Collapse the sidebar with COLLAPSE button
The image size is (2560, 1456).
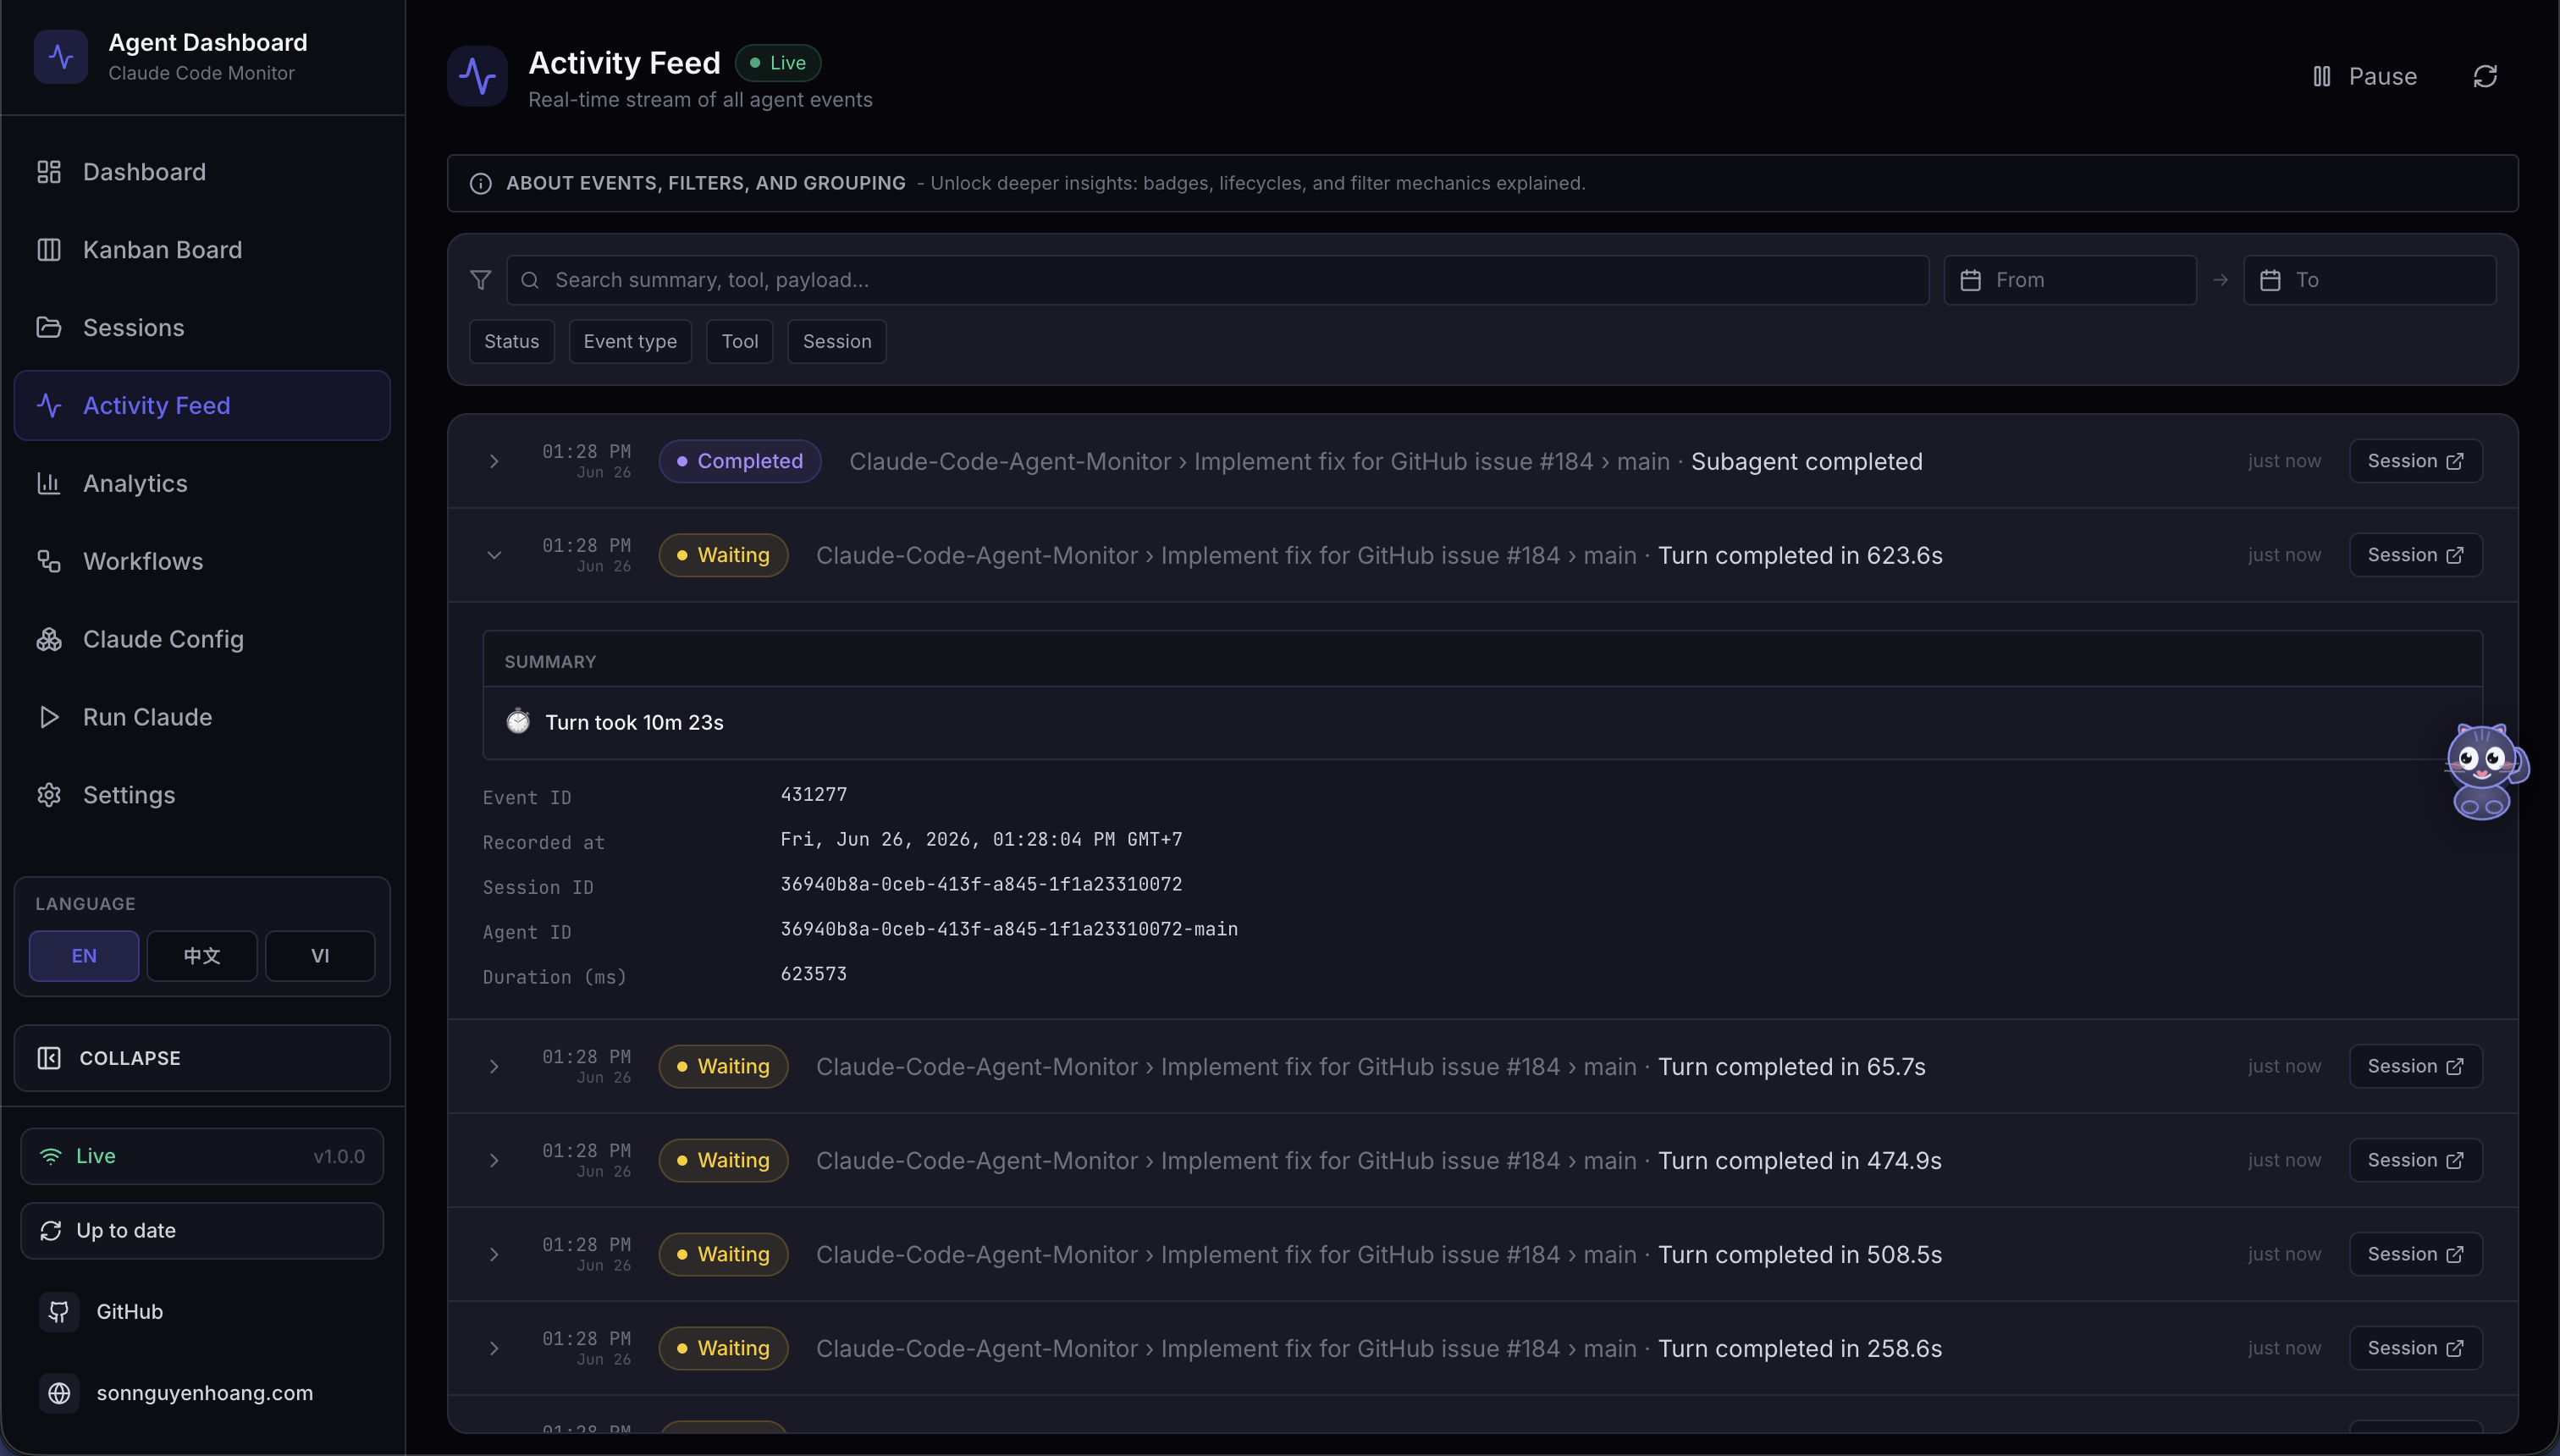click(x=202, y=1058)
